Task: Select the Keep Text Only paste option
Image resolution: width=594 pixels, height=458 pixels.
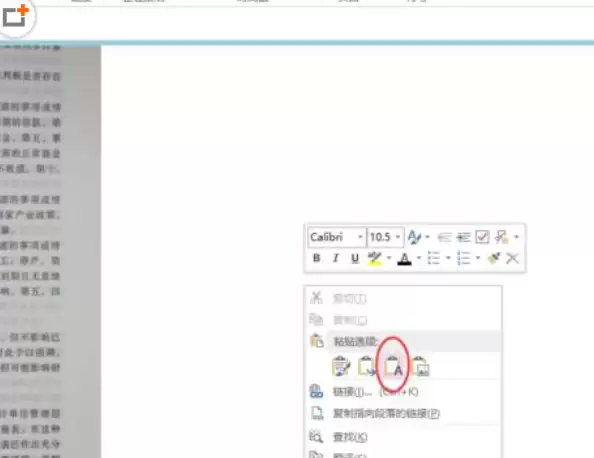Action: tap(393, 366)
